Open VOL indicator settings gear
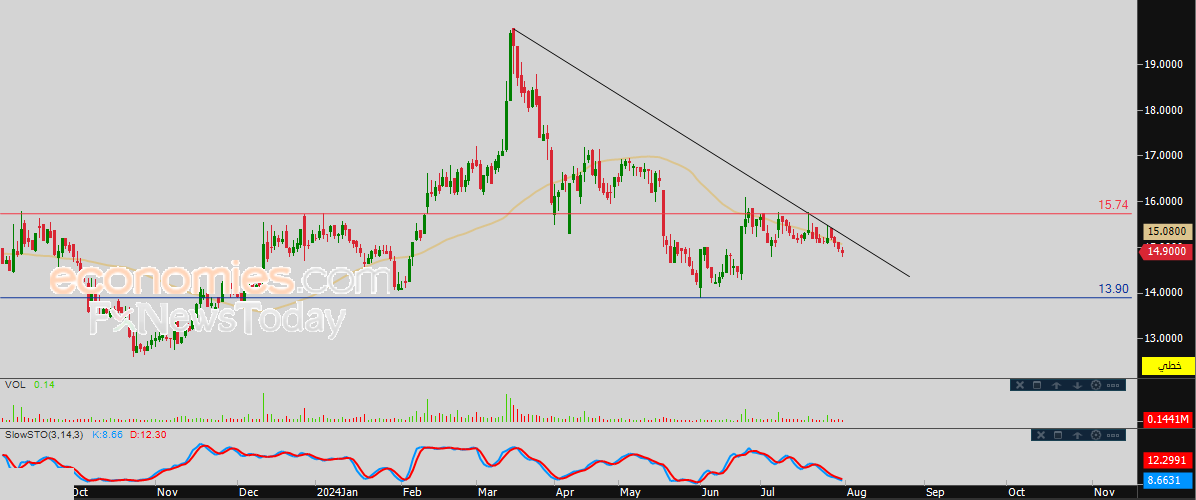Viewport: 1196px width, 500px height. [x=1096, y=385]
